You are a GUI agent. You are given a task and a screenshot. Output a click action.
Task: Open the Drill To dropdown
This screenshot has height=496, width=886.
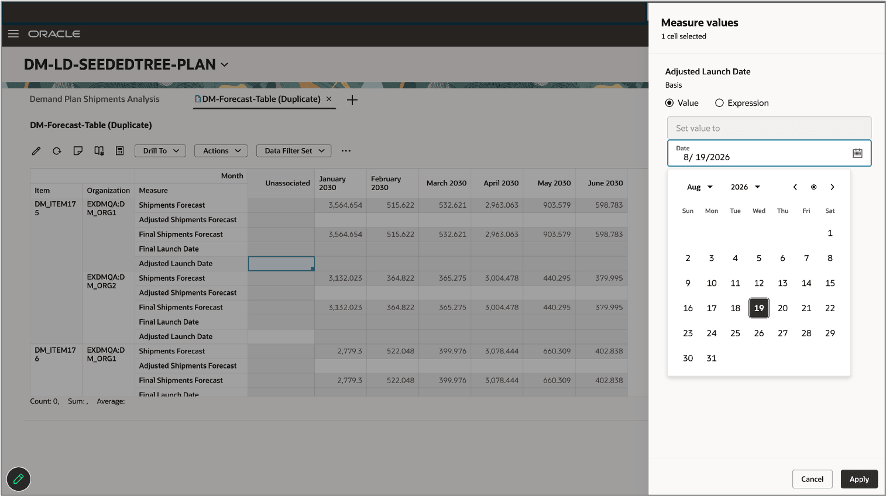point(160,151)
